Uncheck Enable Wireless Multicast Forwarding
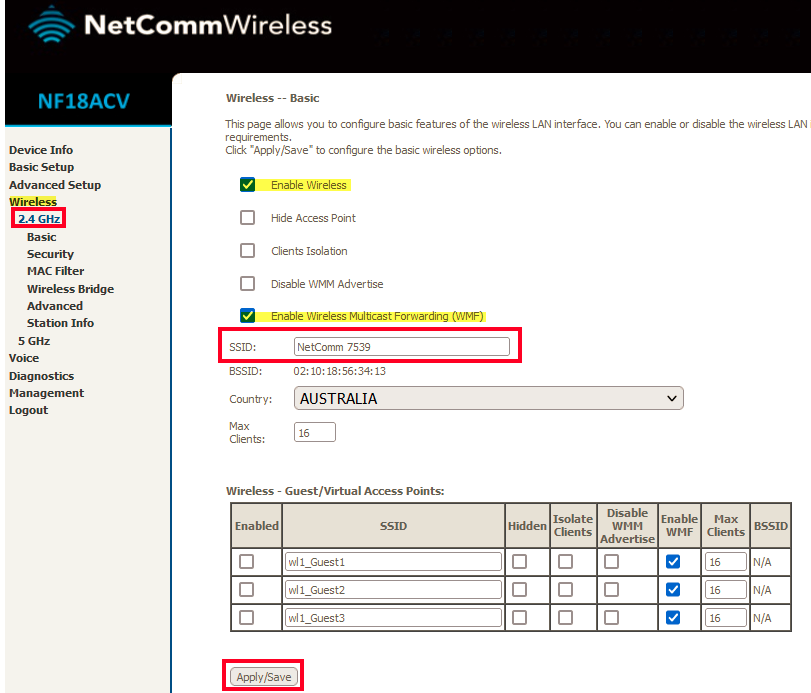 tap(247, 315)
